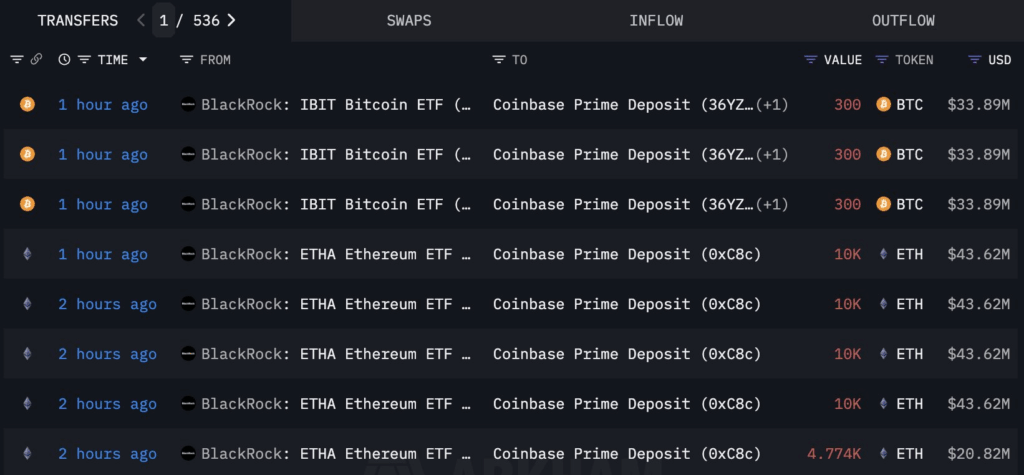Click the FROM column filter icon

click(x=186, y=60)
